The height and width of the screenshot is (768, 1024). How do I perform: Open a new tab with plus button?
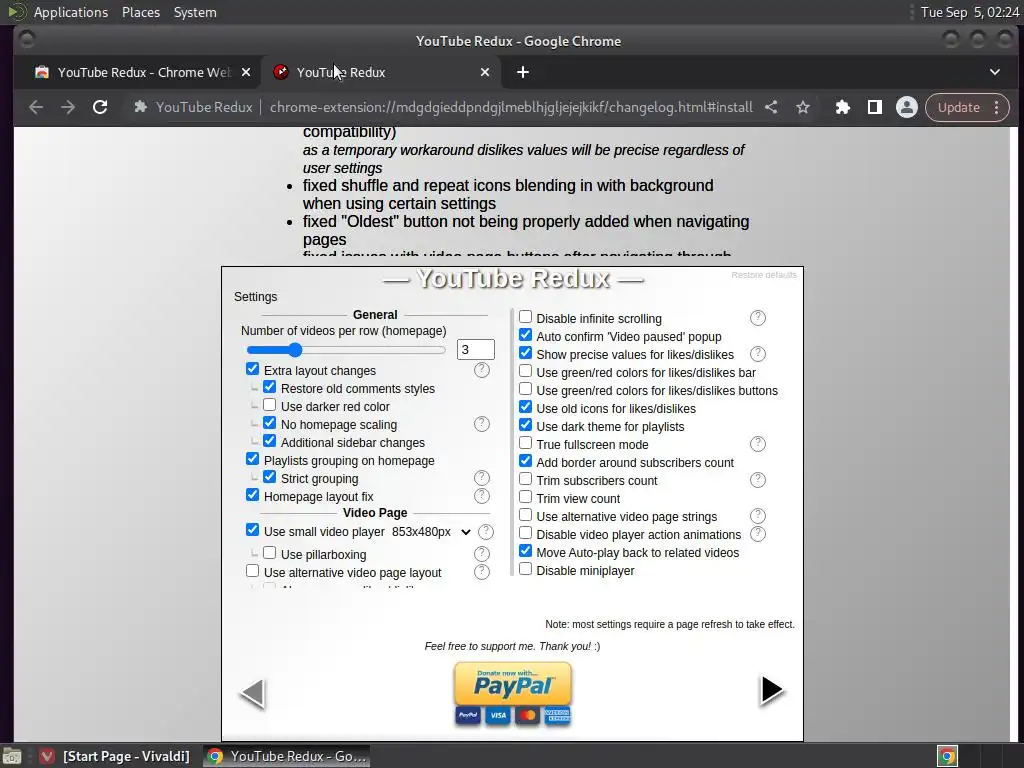coord(523,72)
